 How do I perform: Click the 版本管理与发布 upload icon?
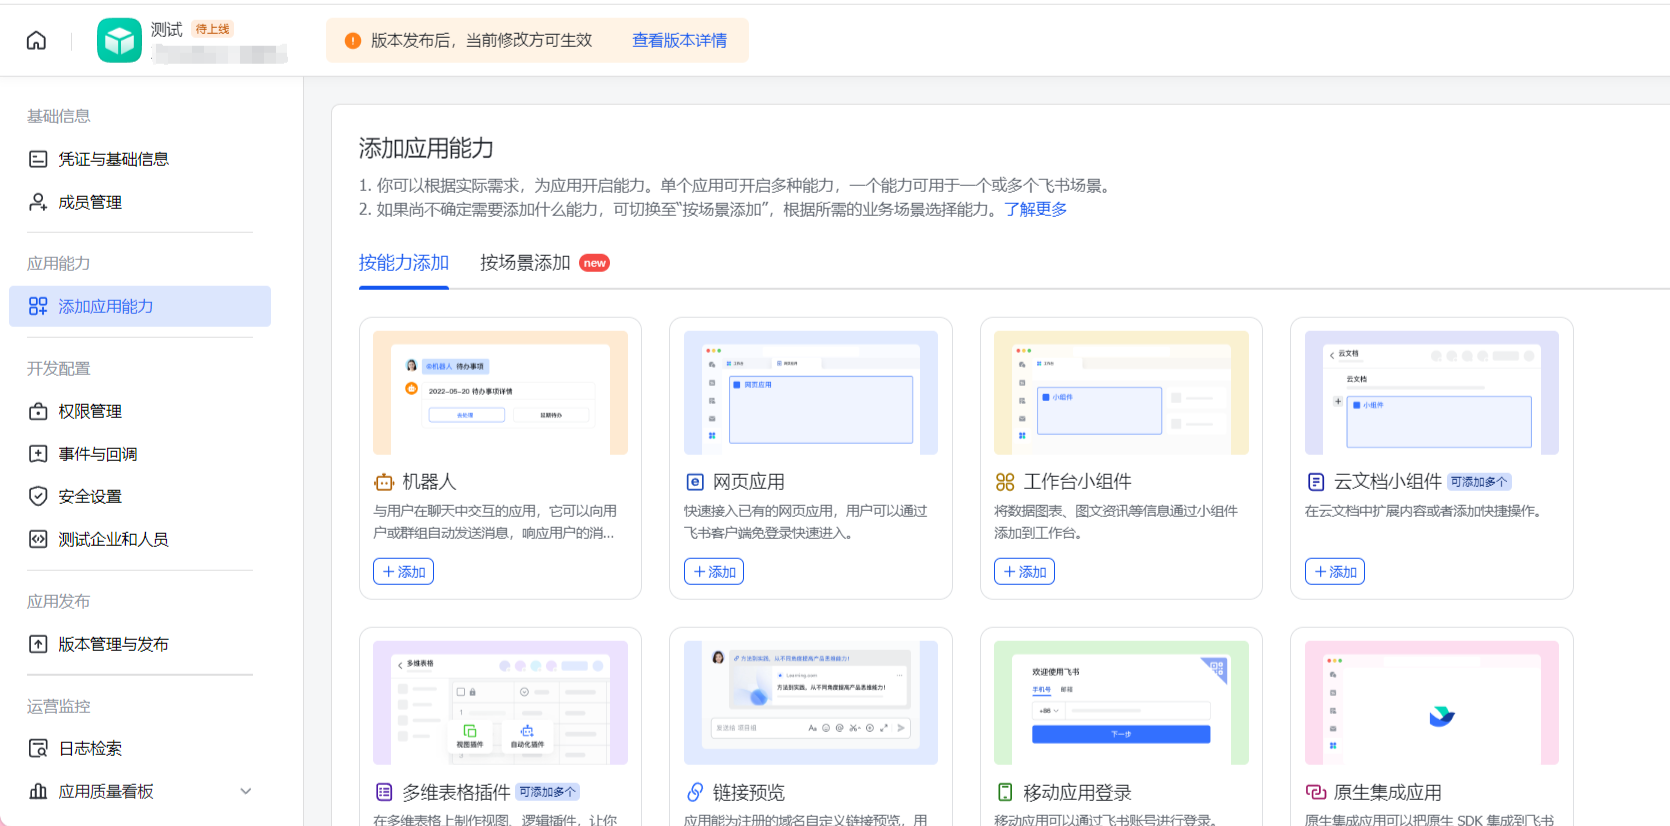pos(38,644)
